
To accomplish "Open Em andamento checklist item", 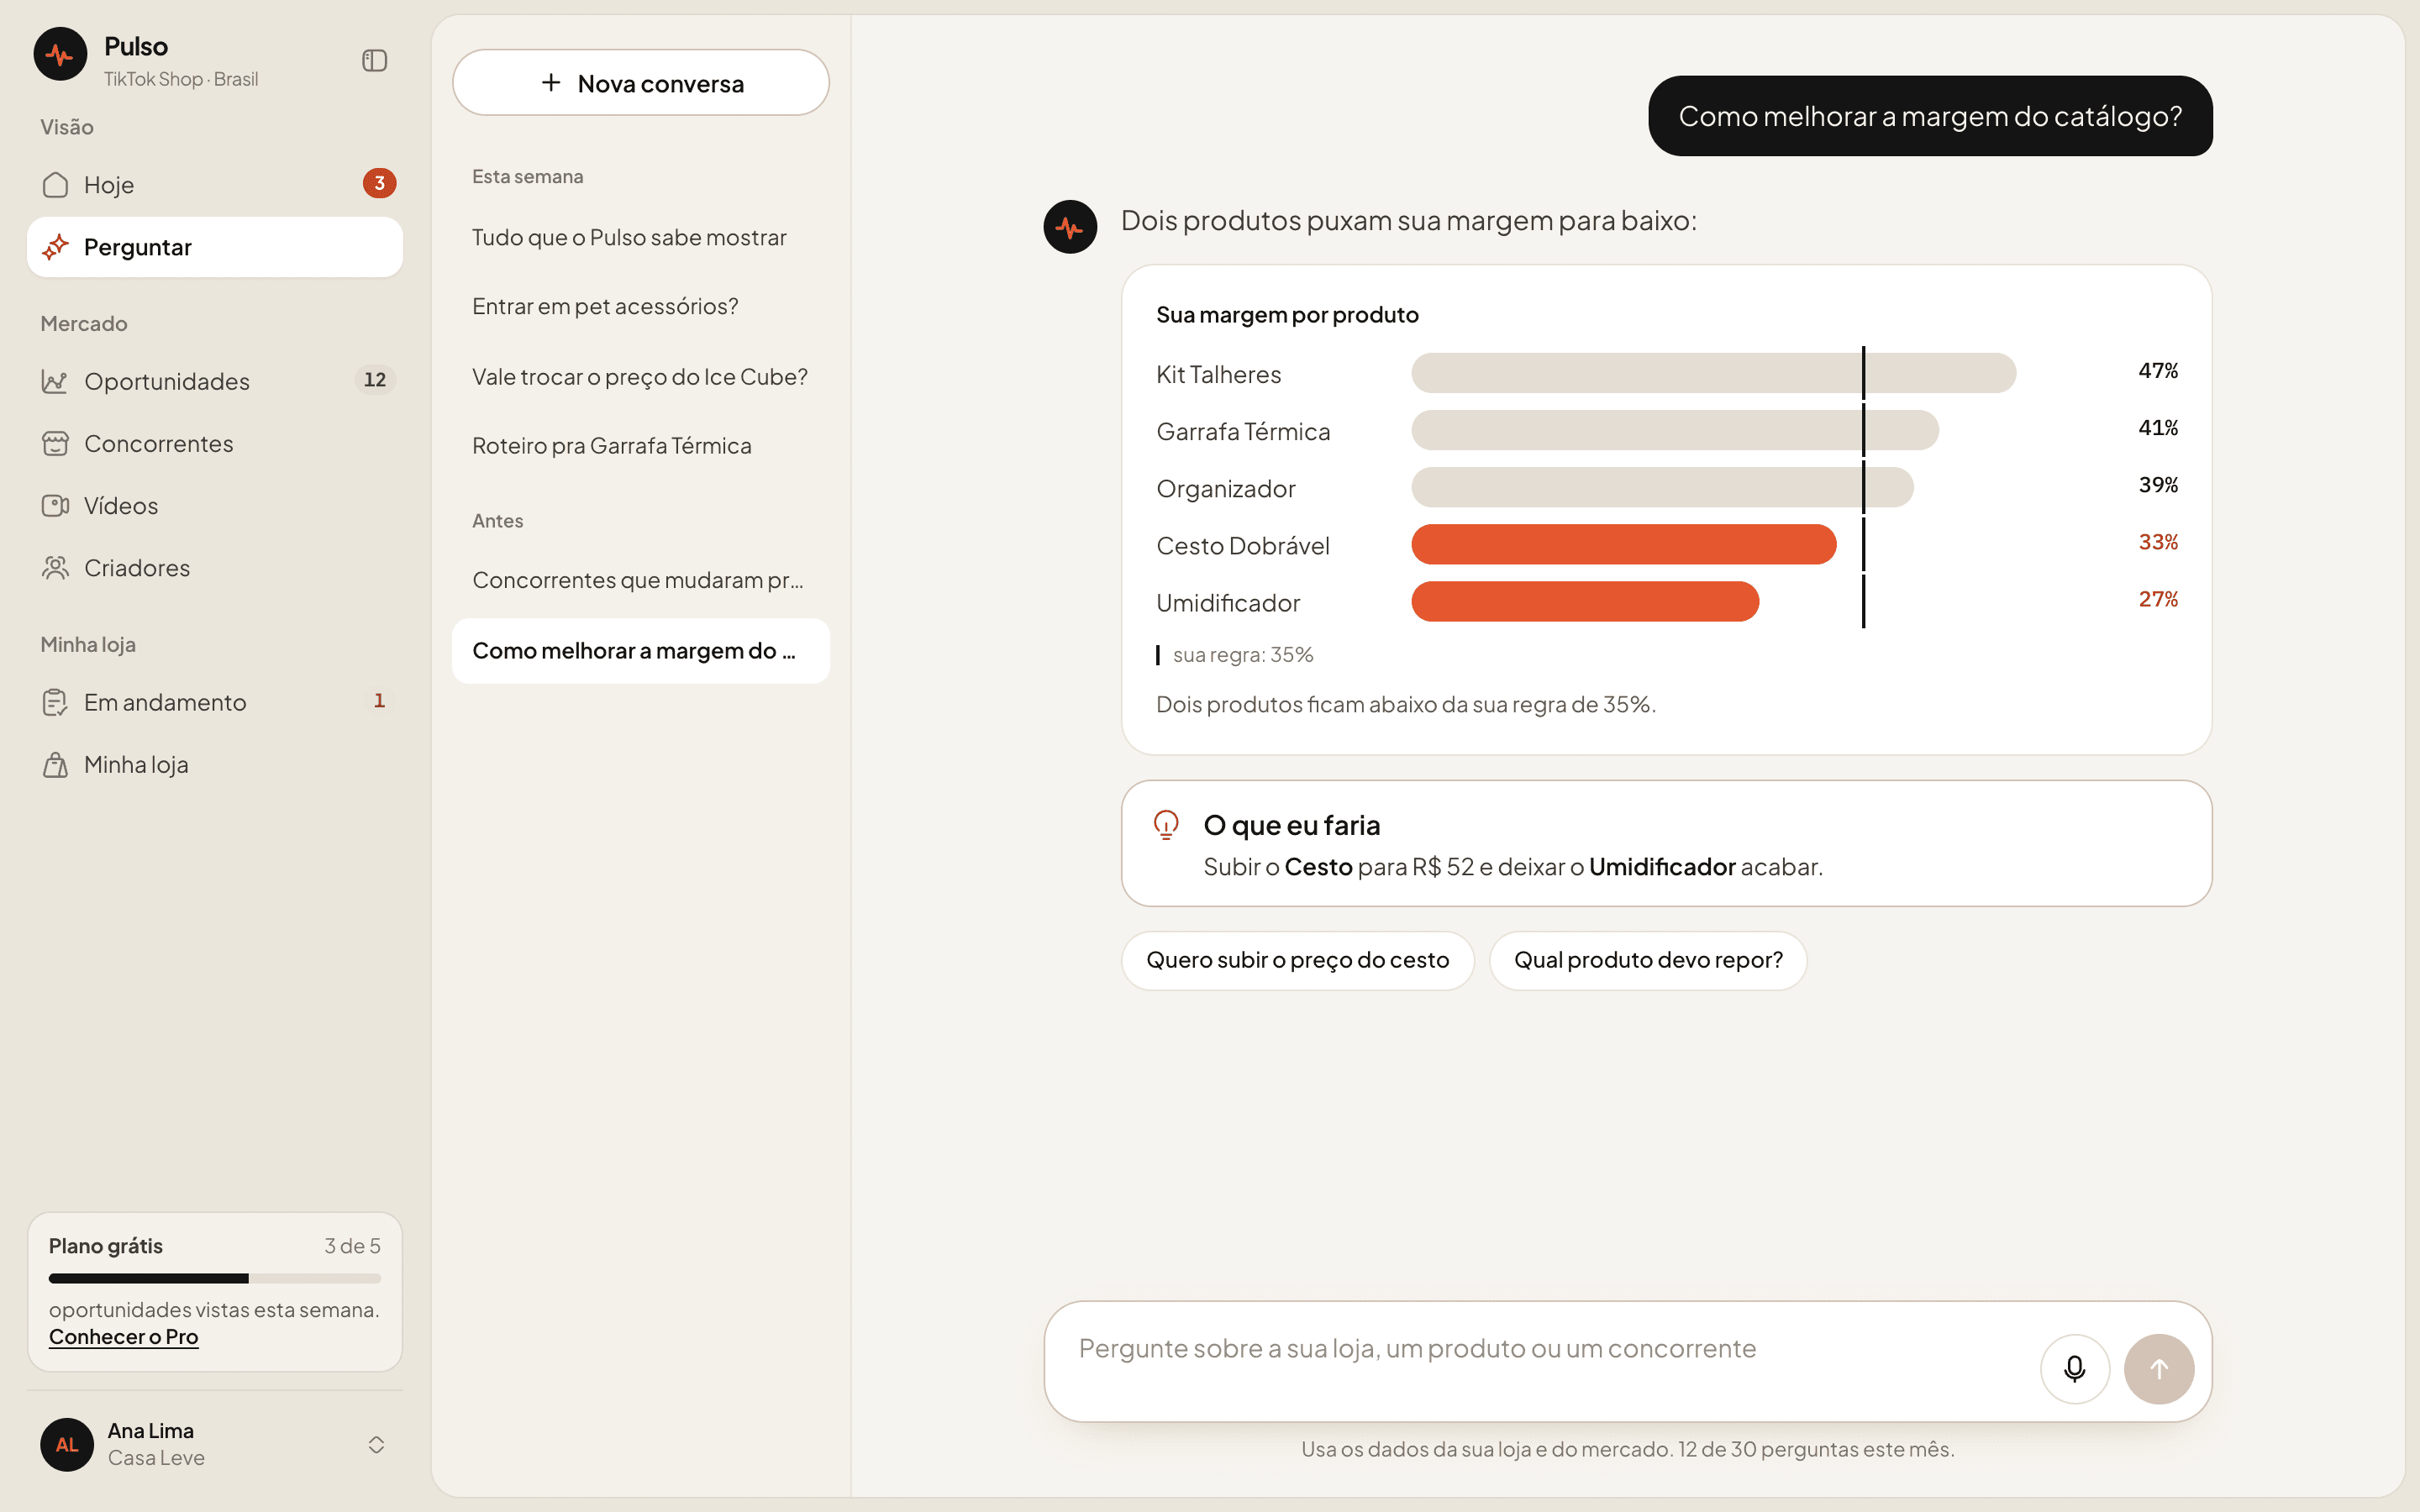I will click(215, 702).
